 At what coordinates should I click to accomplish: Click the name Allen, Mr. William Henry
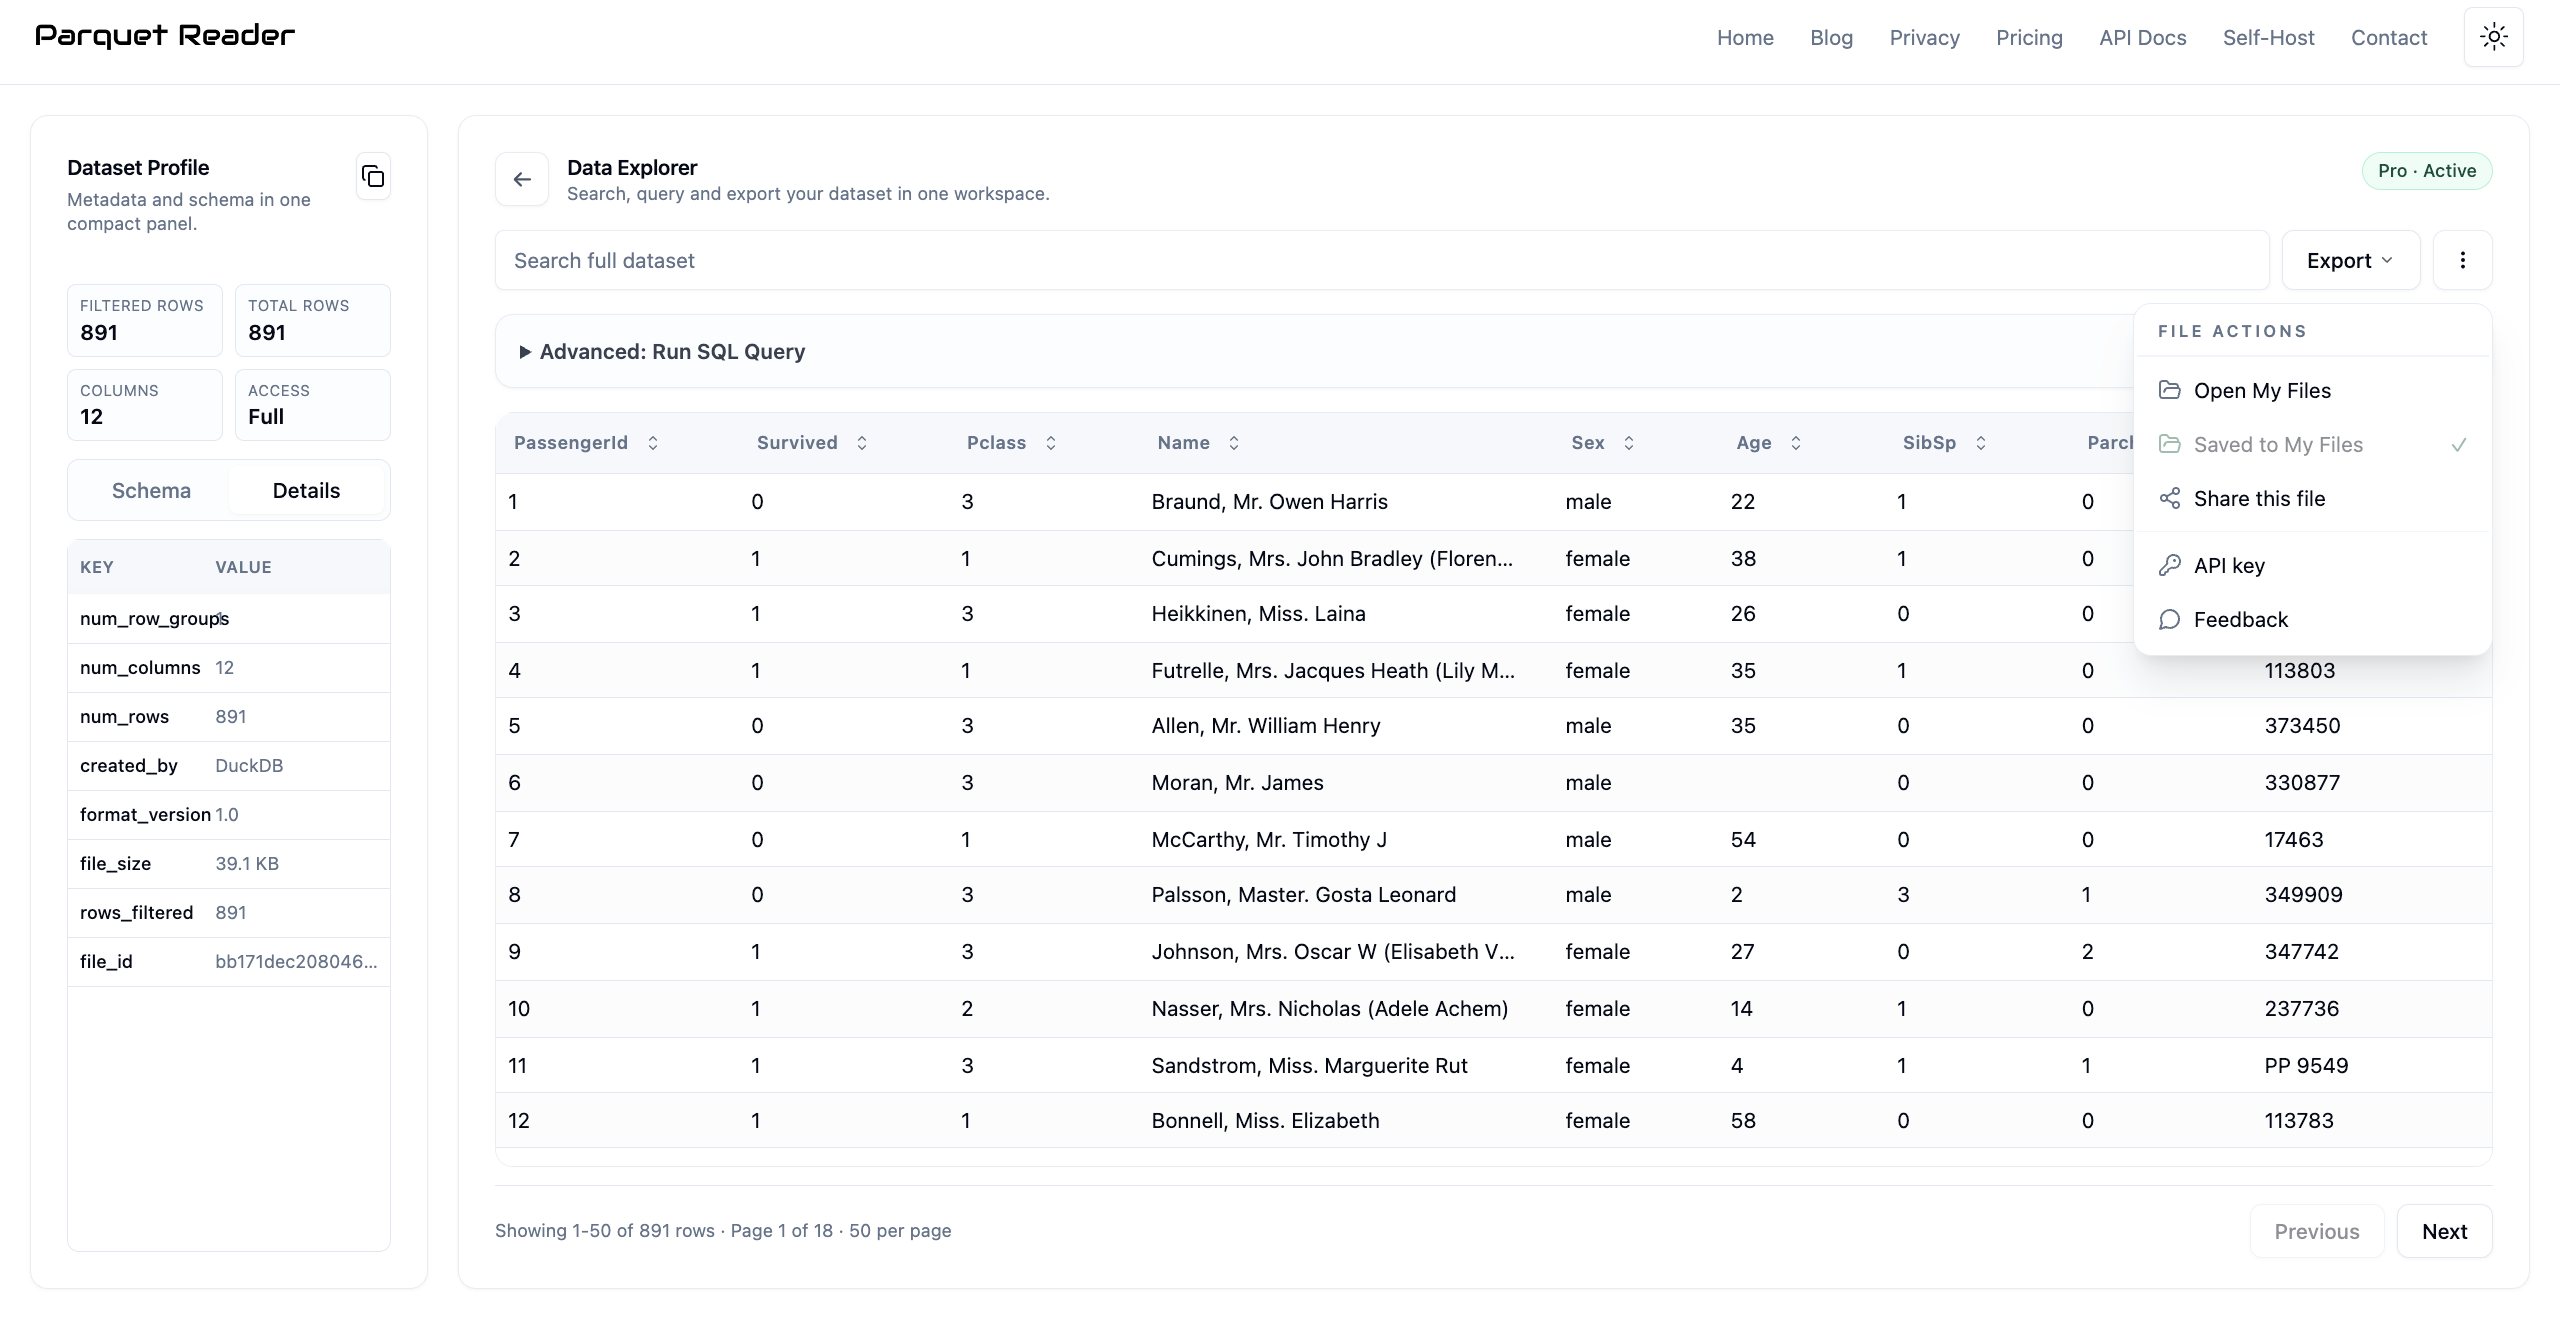(1265, 725)
